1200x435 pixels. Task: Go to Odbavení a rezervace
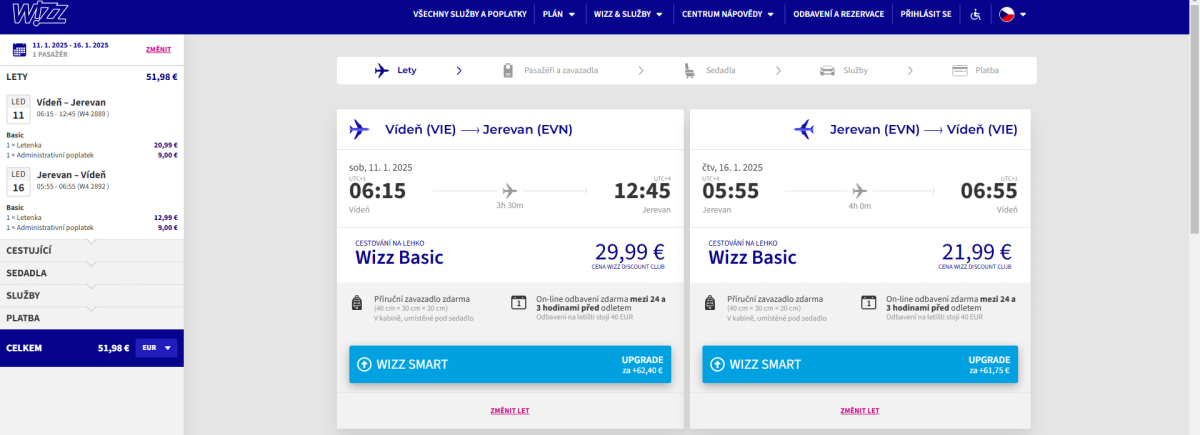[x=838, y=14]
